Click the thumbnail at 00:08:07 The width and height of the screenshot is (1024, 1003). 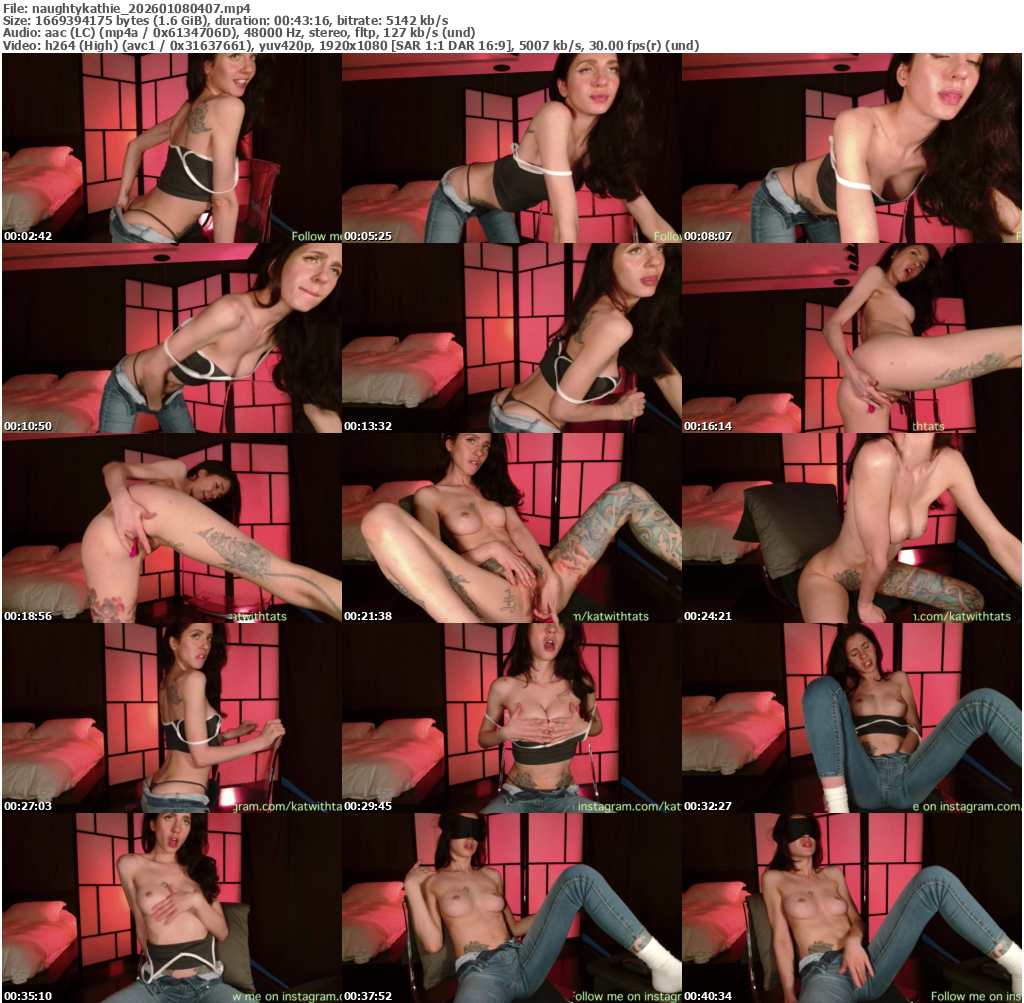tap(851, 148)
